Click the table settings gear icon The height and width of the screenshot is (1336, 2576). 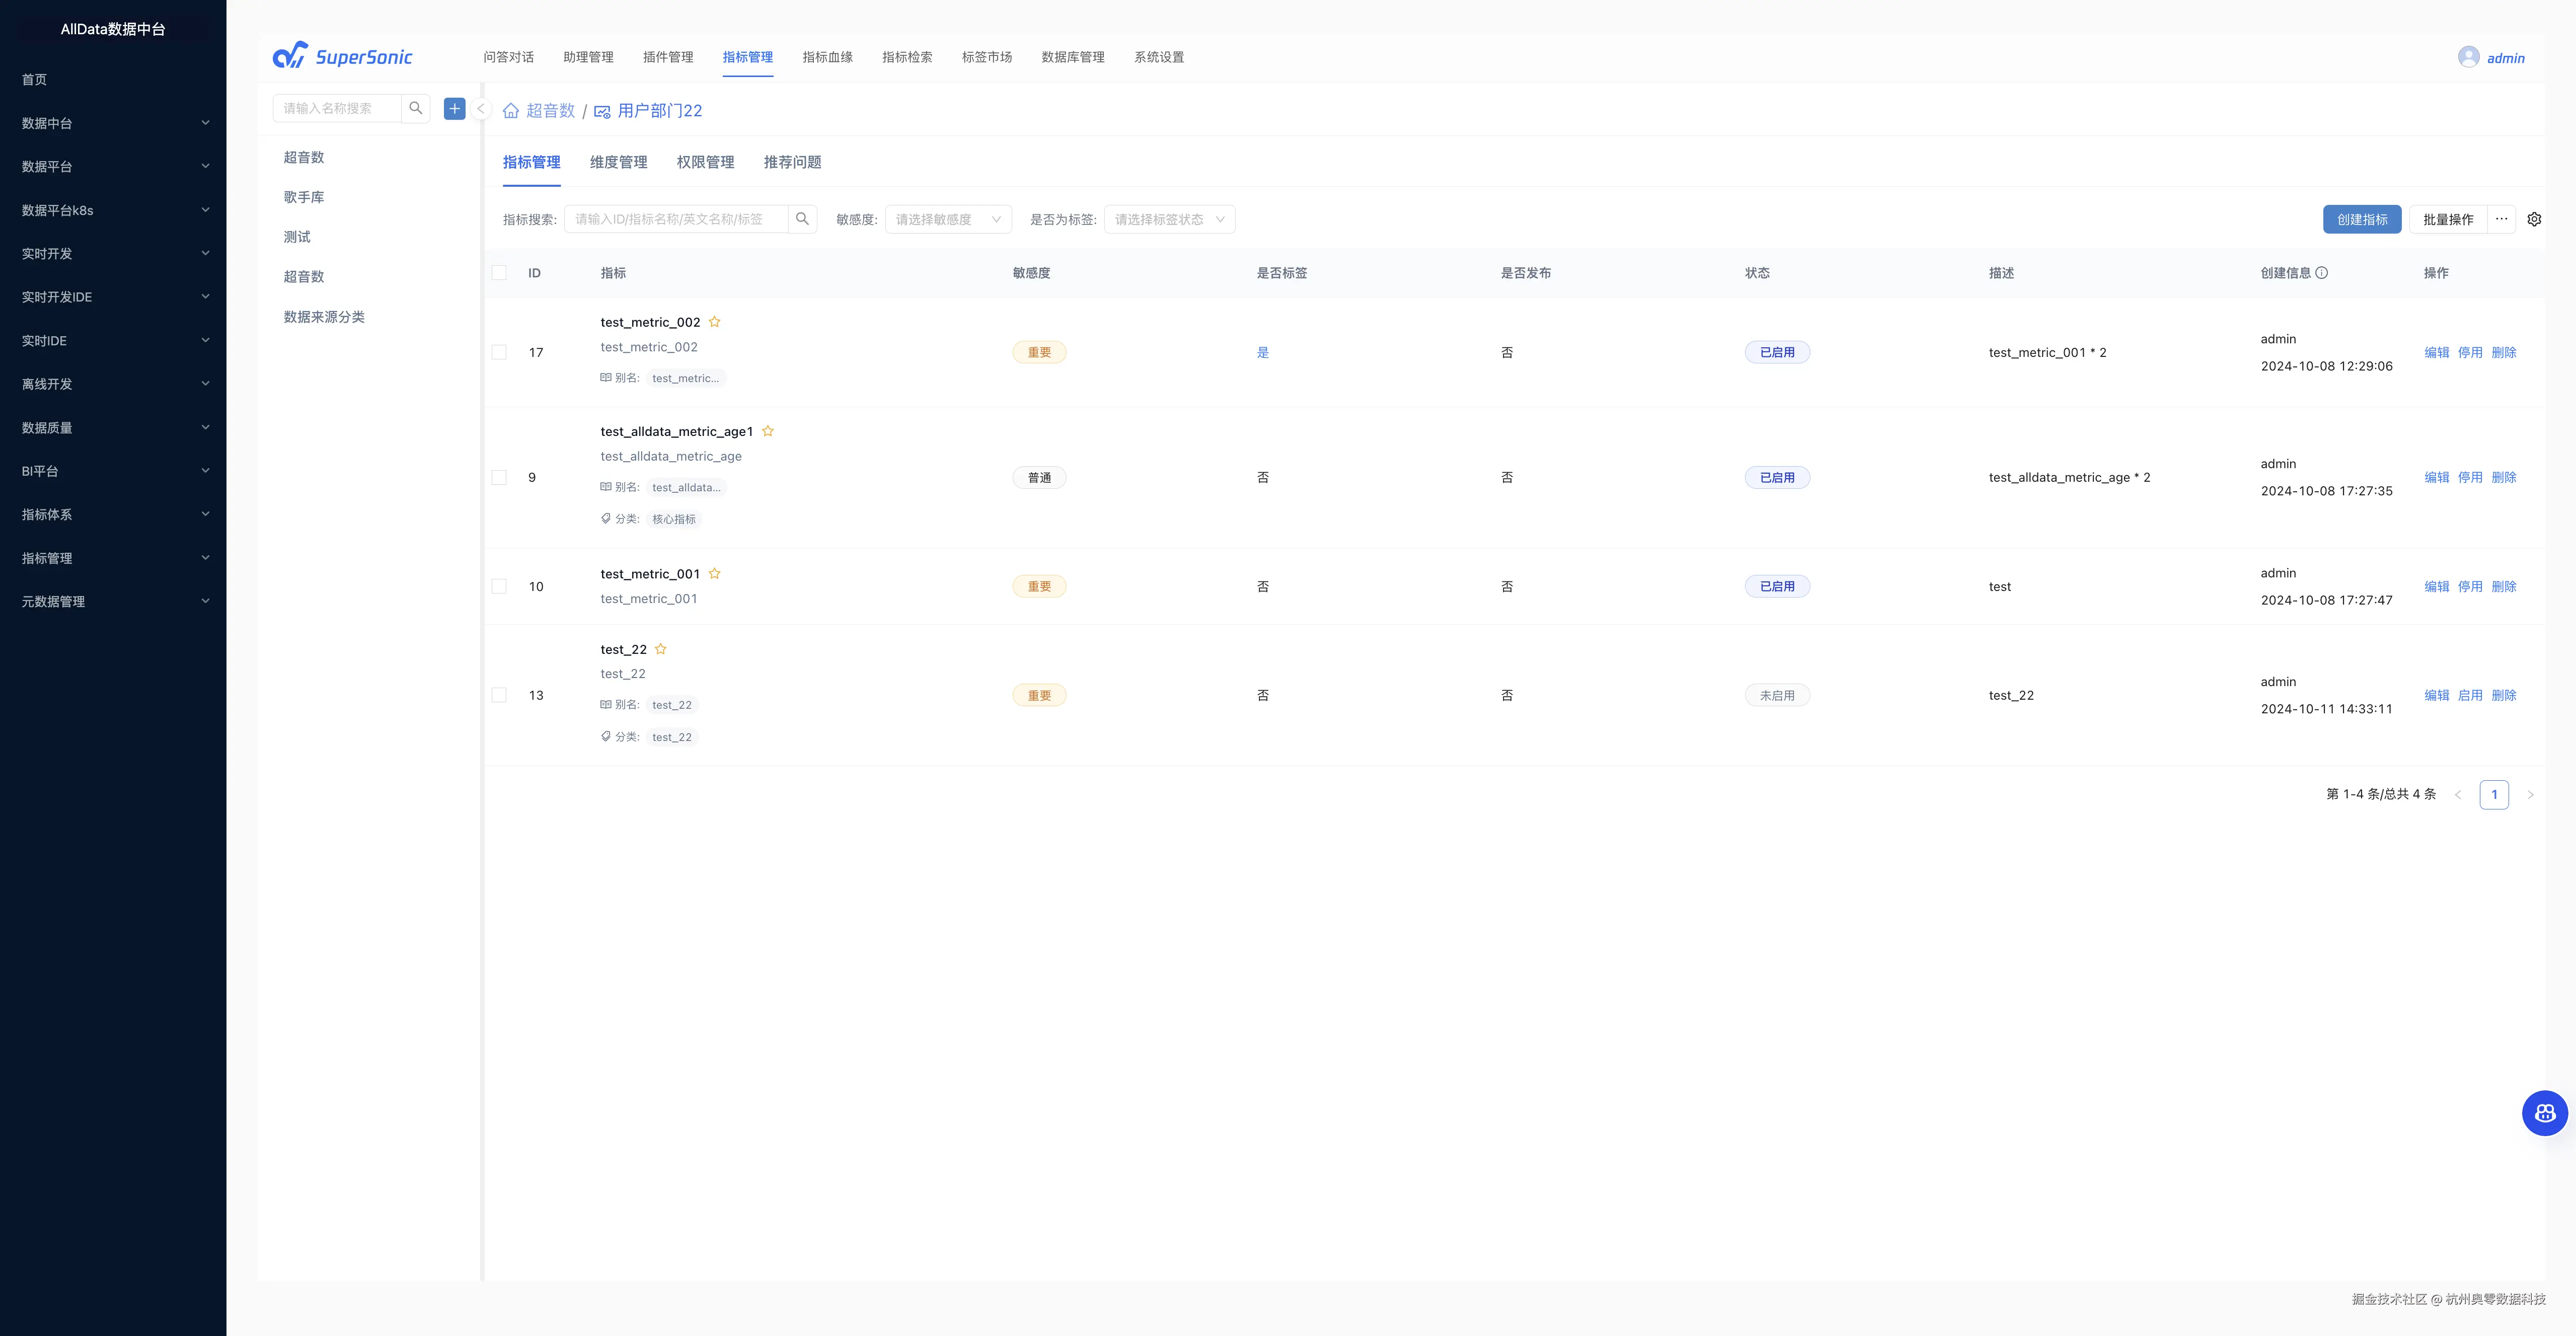coord(2533,219)
